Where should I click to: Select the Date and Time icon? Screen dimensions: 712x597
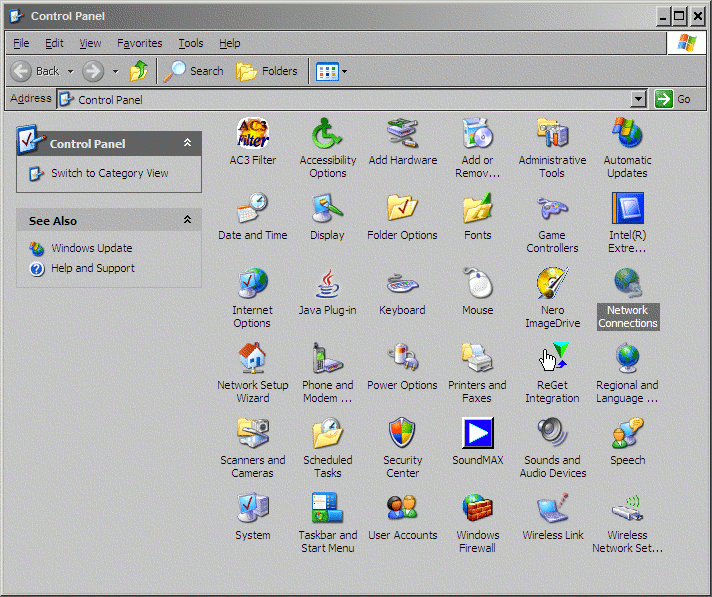click(x=253, y=208)
